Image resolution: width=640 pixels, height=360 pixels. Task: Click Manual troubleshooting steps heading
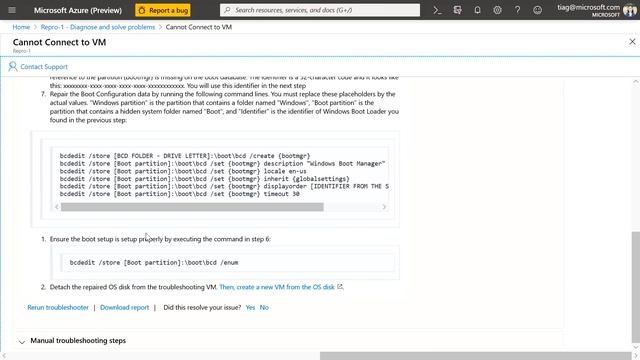click(x=78, y=340)
